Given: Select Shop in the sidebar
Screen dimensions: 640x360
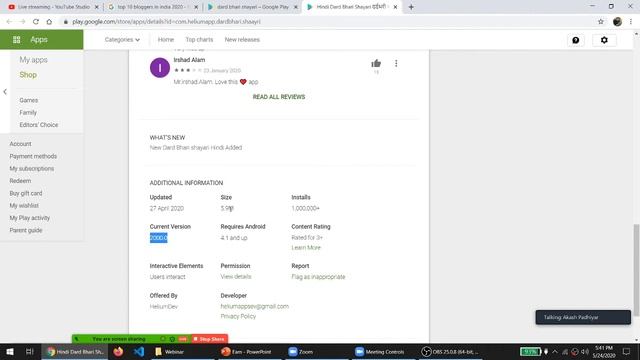Looking at the screenshot, I should coord(28,75).
